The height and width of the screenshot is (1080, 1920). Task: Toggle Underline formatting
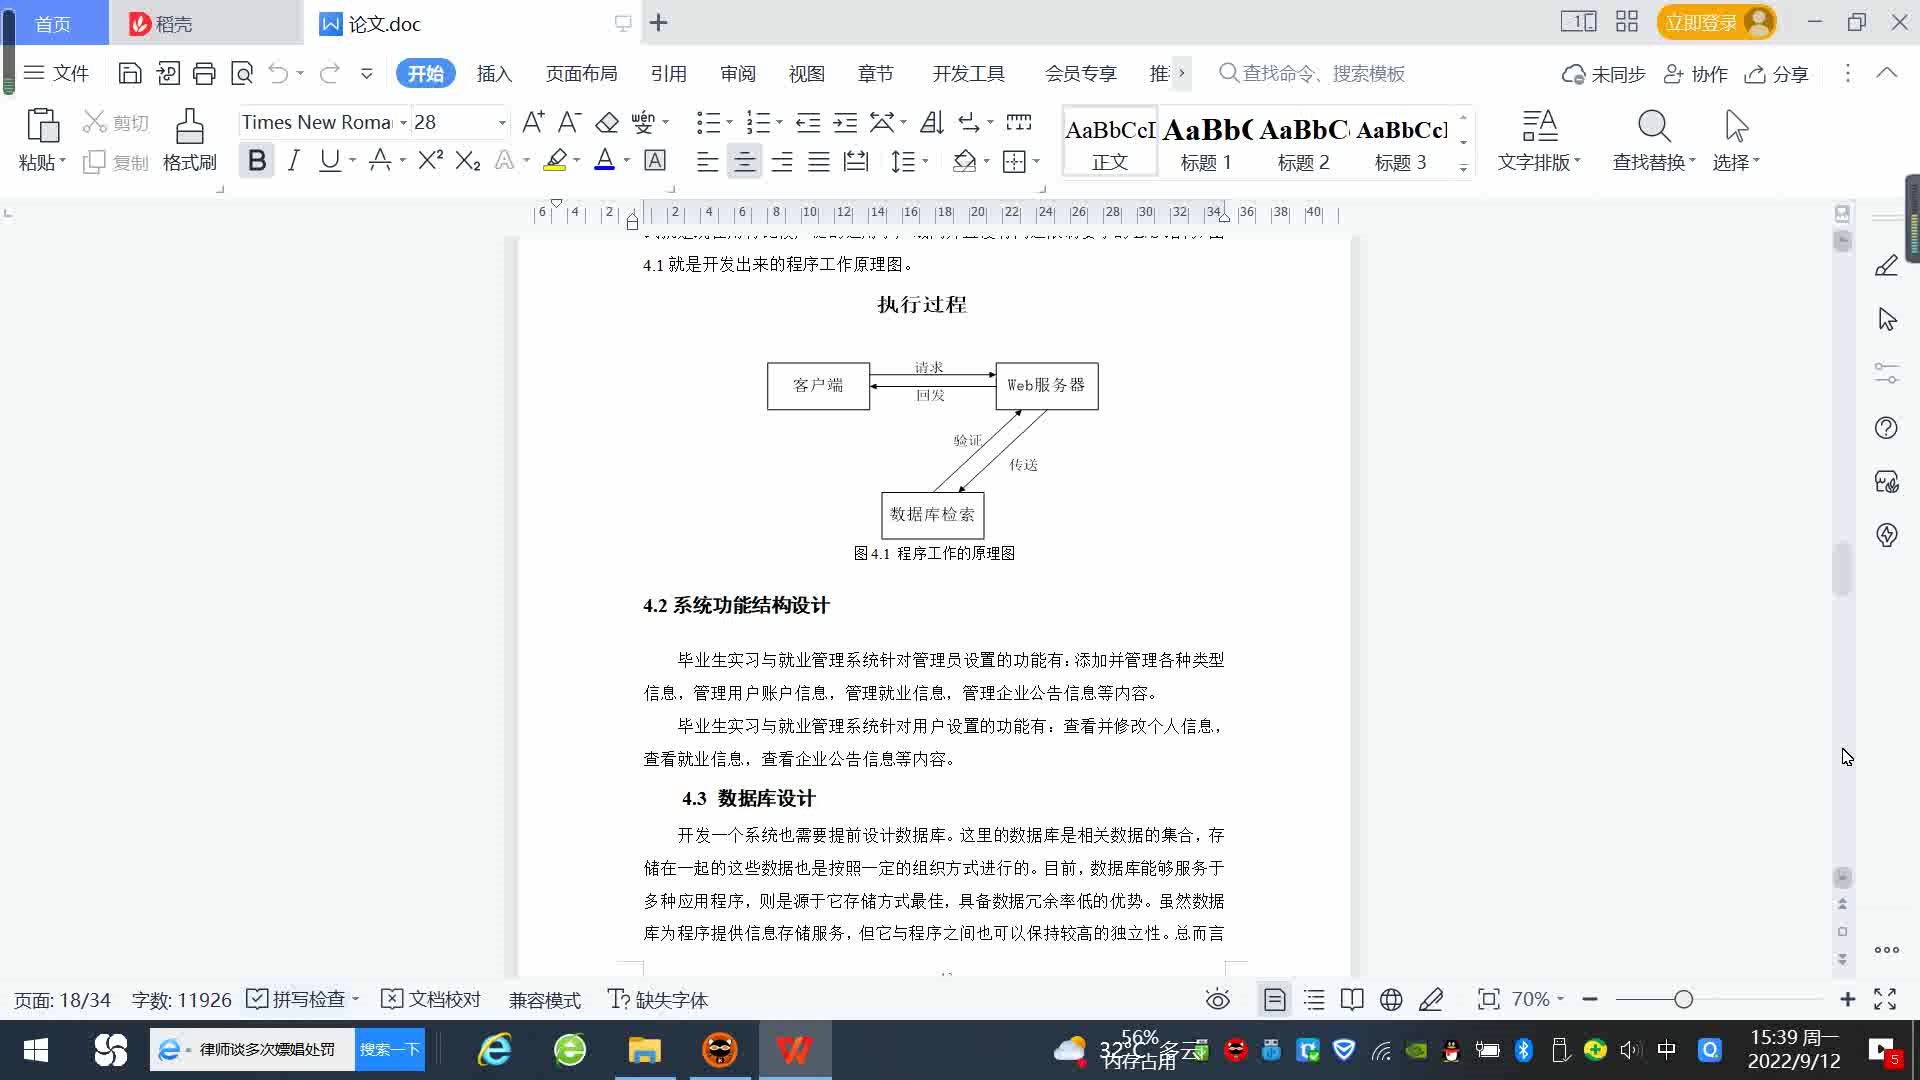[329, 160]
